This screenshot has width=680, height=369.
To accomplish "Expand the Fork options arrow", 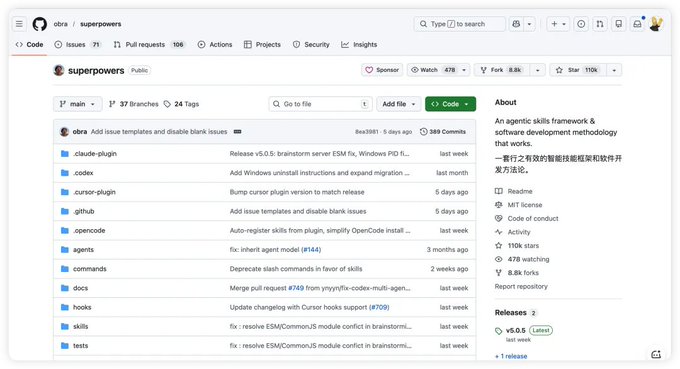I will tap(537, 70).
